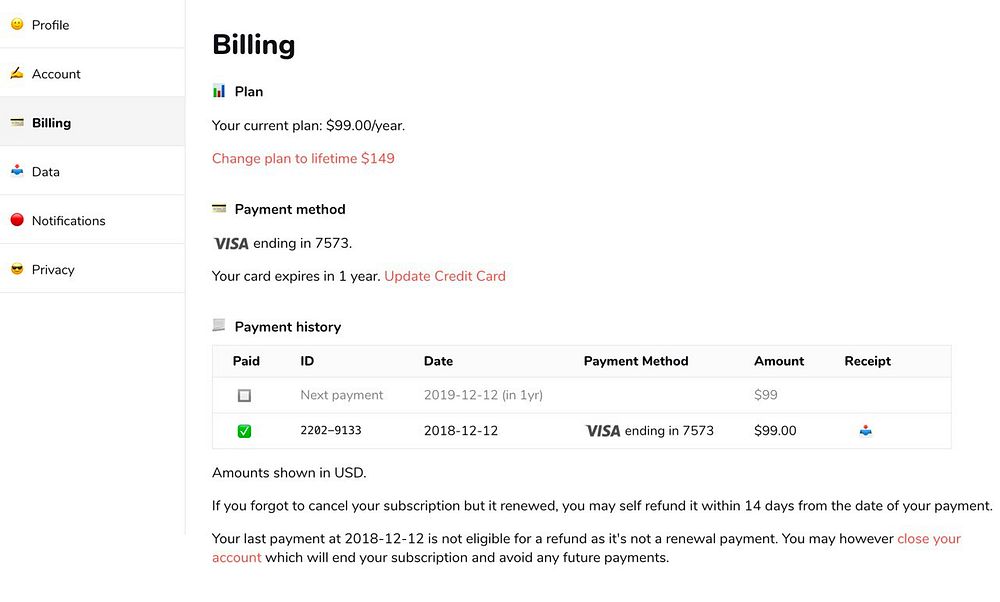Switch to the Notifications section
Screen dimensions: 1000x602
68,221
